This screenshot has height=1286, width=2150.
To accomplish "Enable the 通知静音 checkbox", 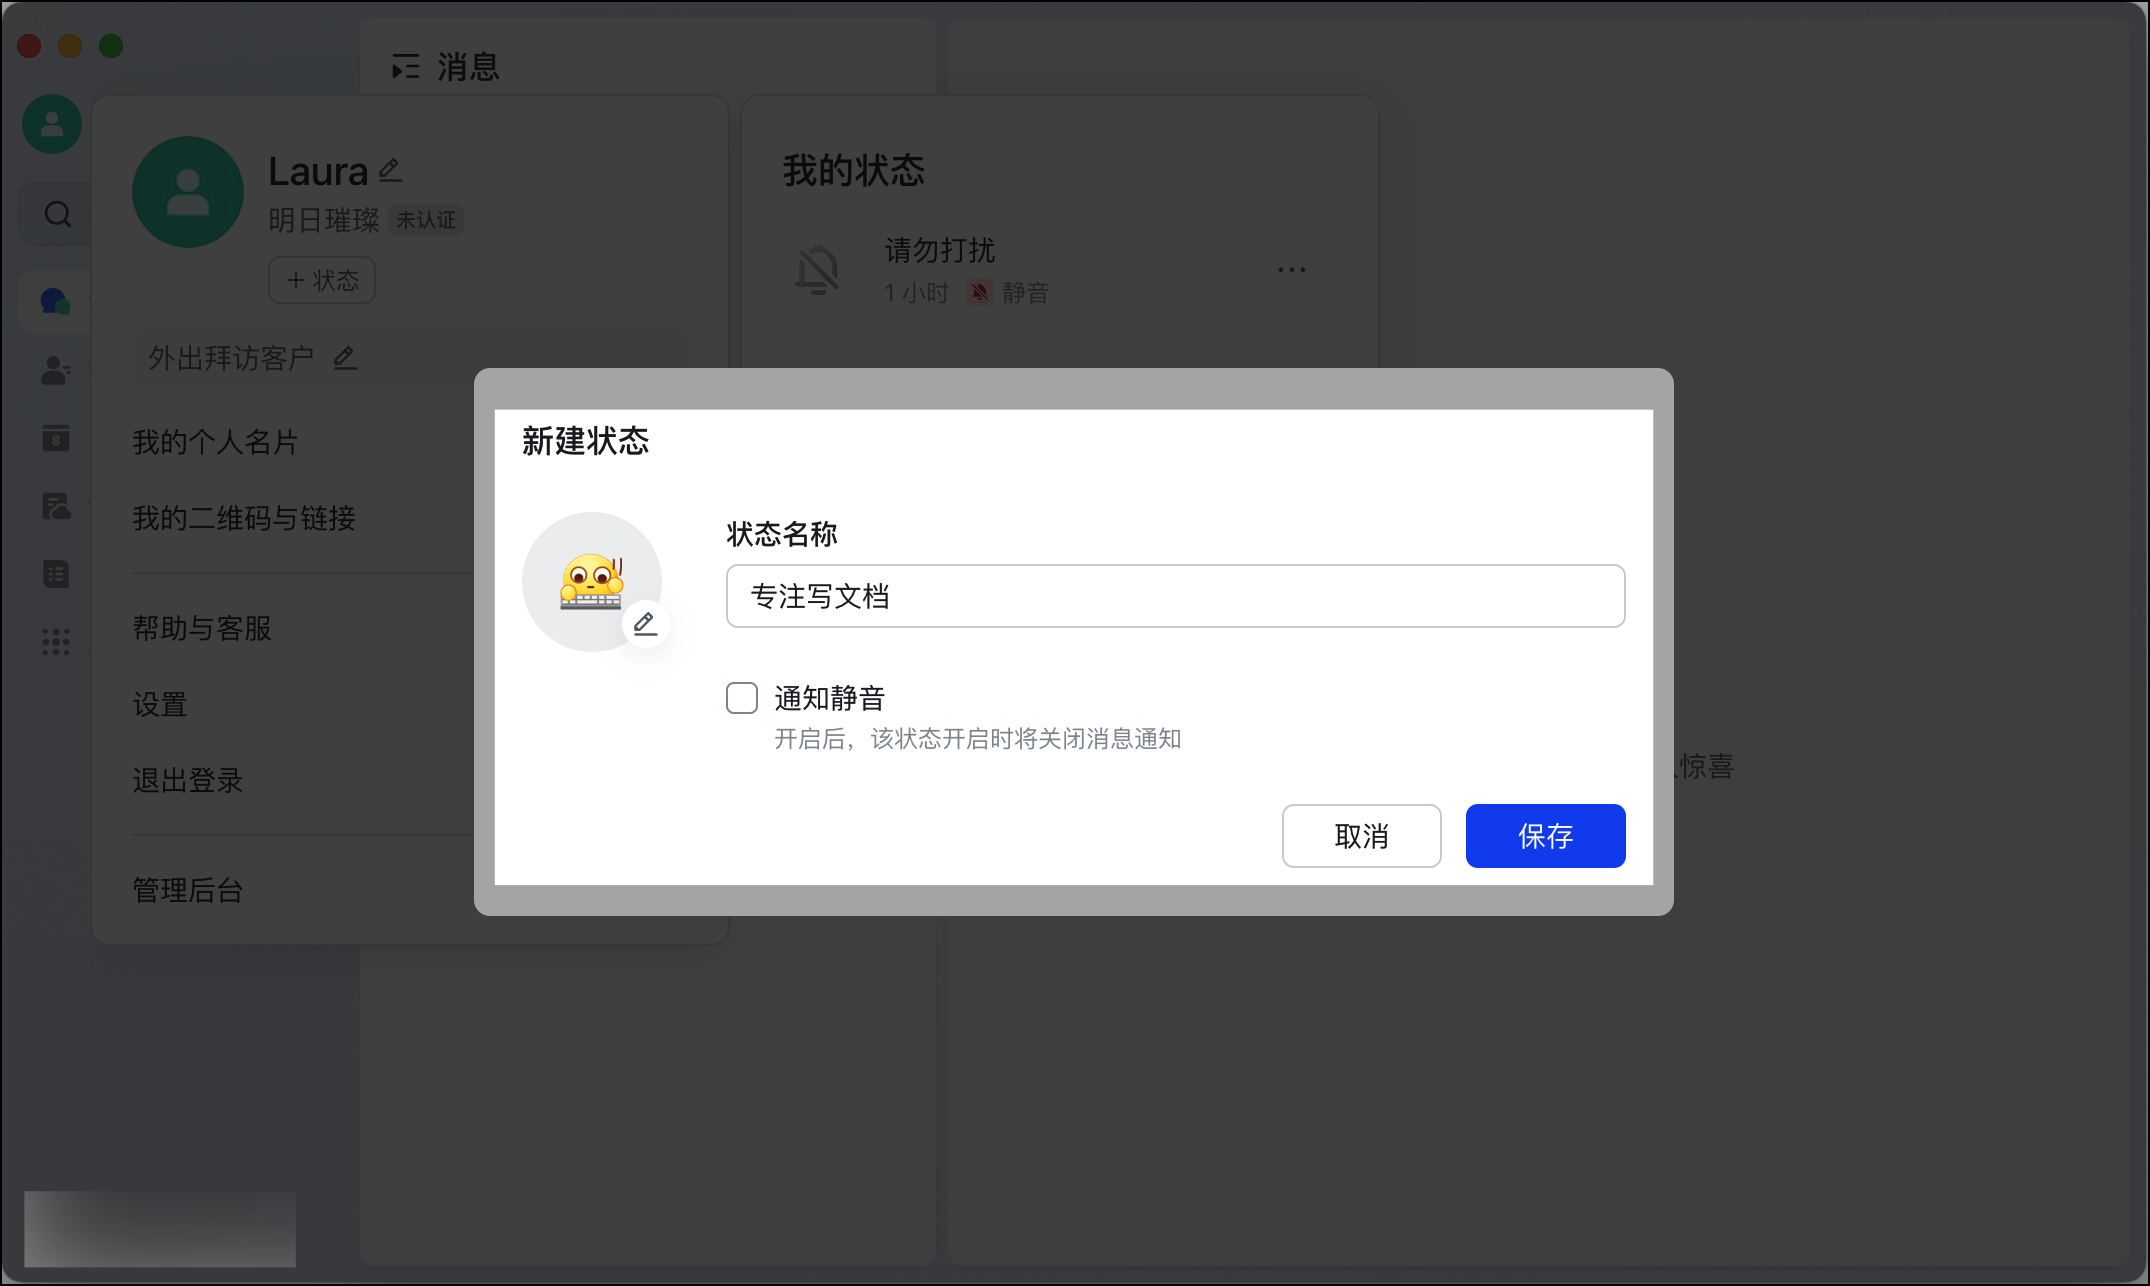I will pyautogui.click(x=742, y=698).
